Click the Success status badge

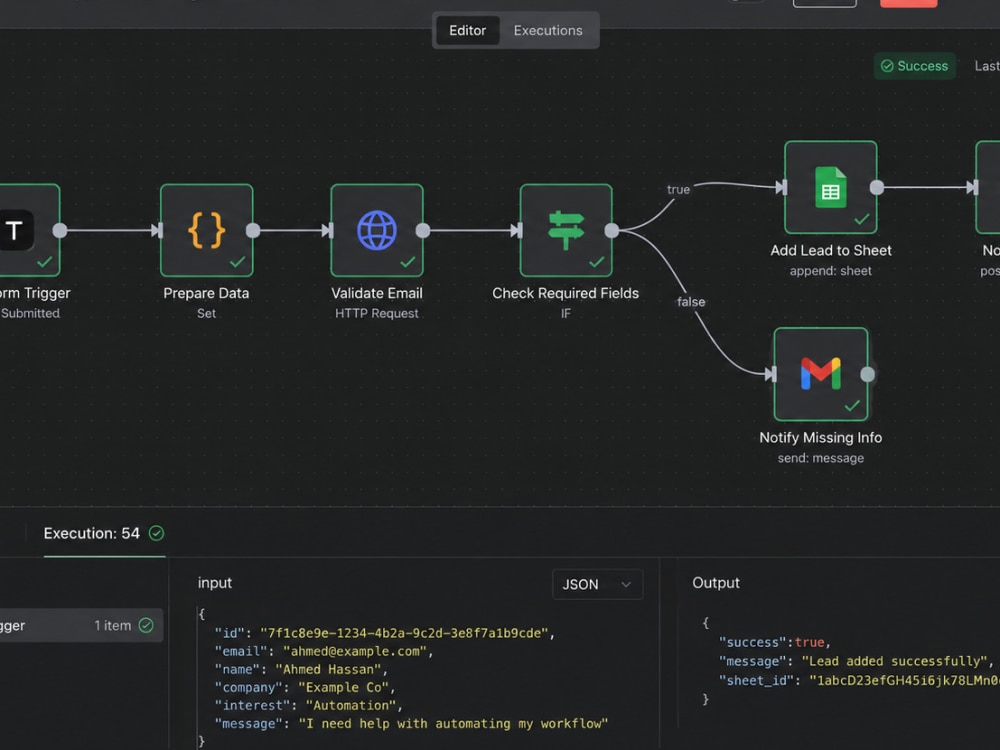click(915, 66)
